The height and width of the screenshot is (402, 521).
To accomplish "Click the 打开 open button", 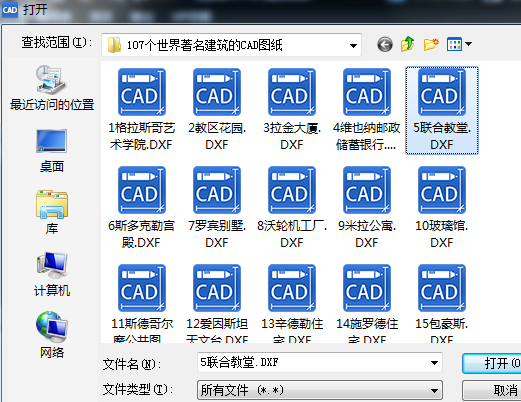I will click(492, 363).
